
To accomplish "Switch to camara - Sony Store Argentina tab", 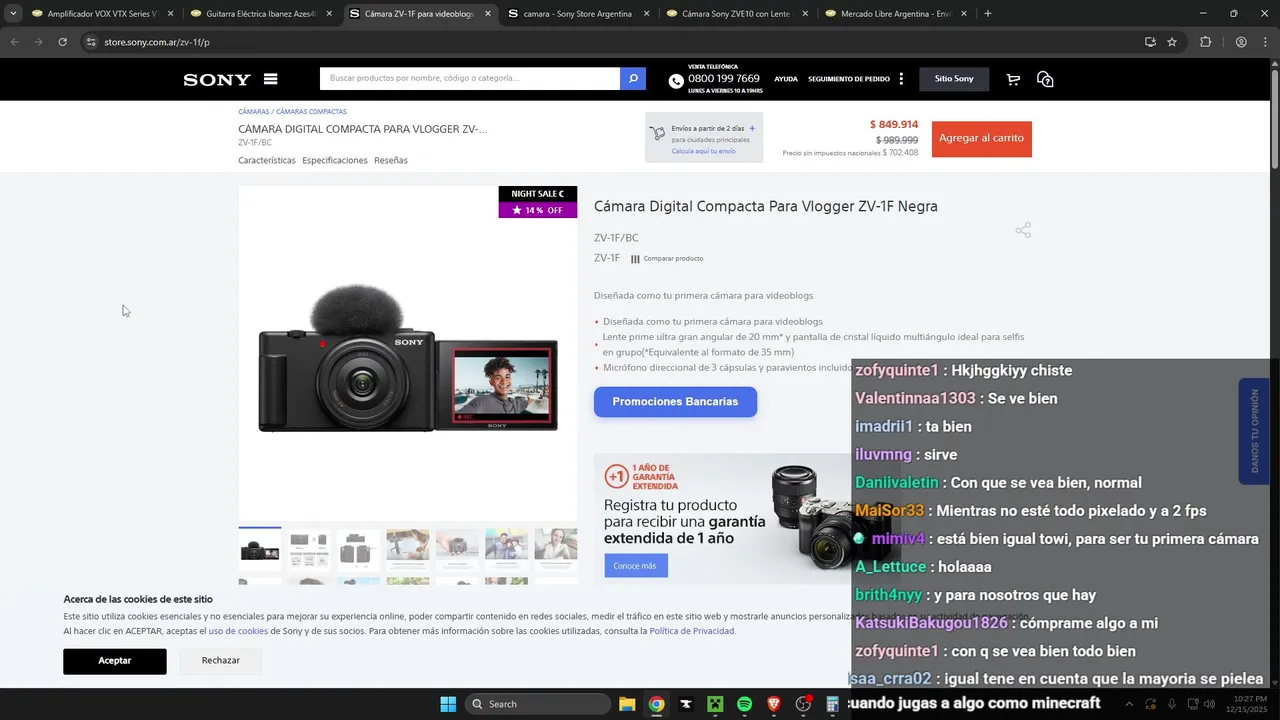I will [579, 14].
